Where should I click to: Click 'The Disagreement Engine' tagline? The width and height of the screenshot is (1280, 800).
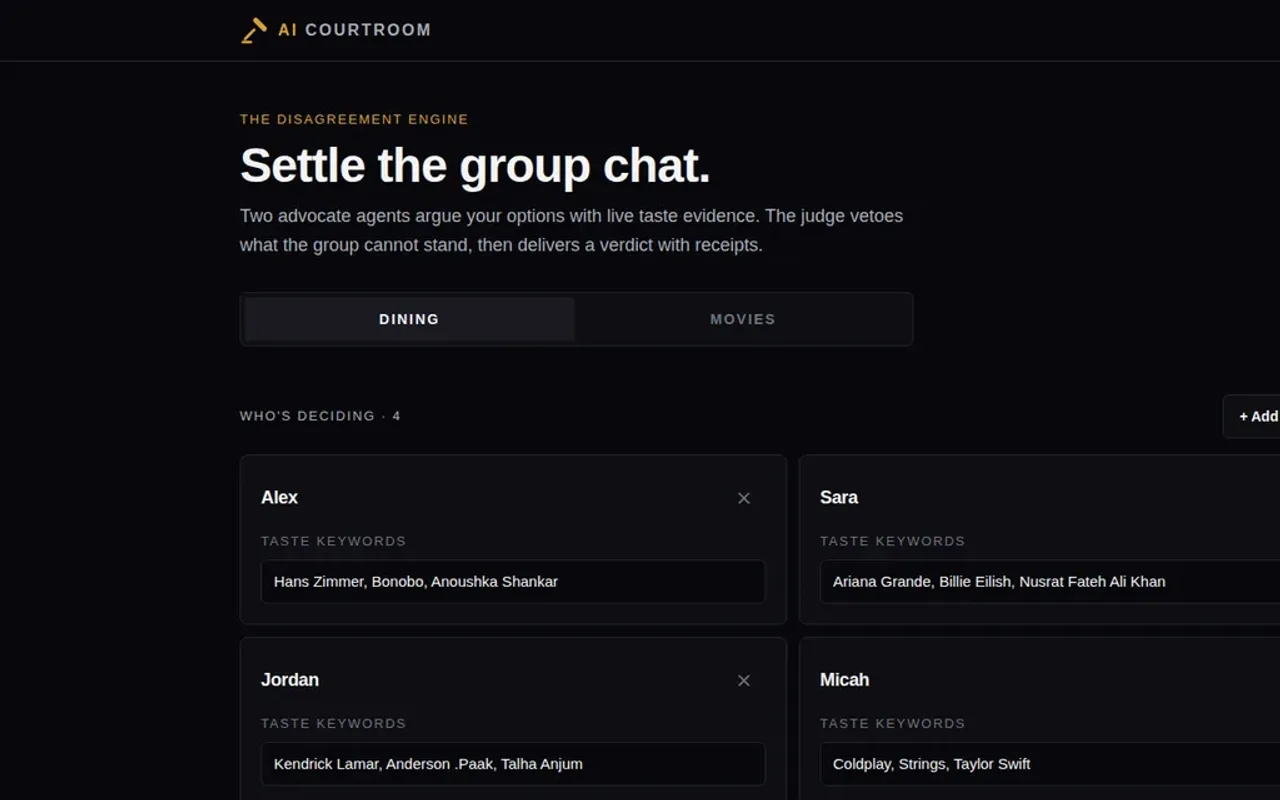[354, 119]
